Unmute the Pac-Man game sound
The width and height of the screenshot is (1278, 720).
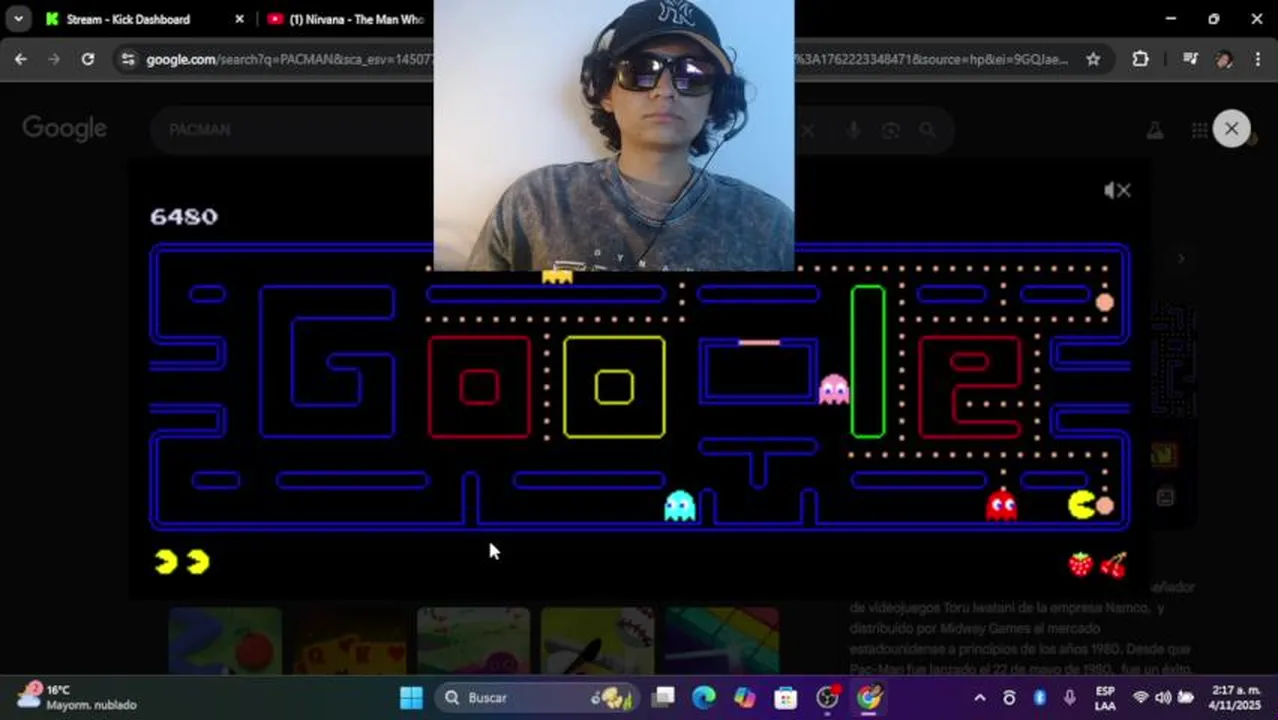click(x=1117, y=190)
